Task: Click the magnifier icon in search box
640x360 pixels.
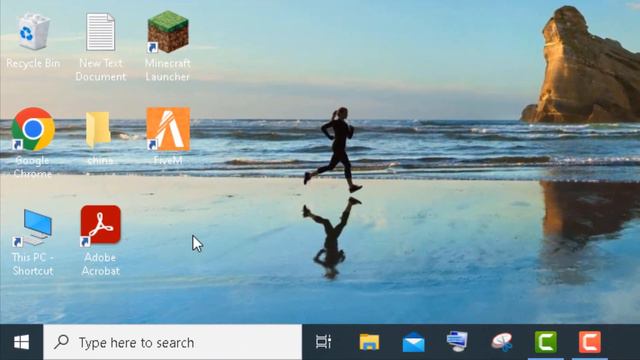Action: click(x=62, y=342)
